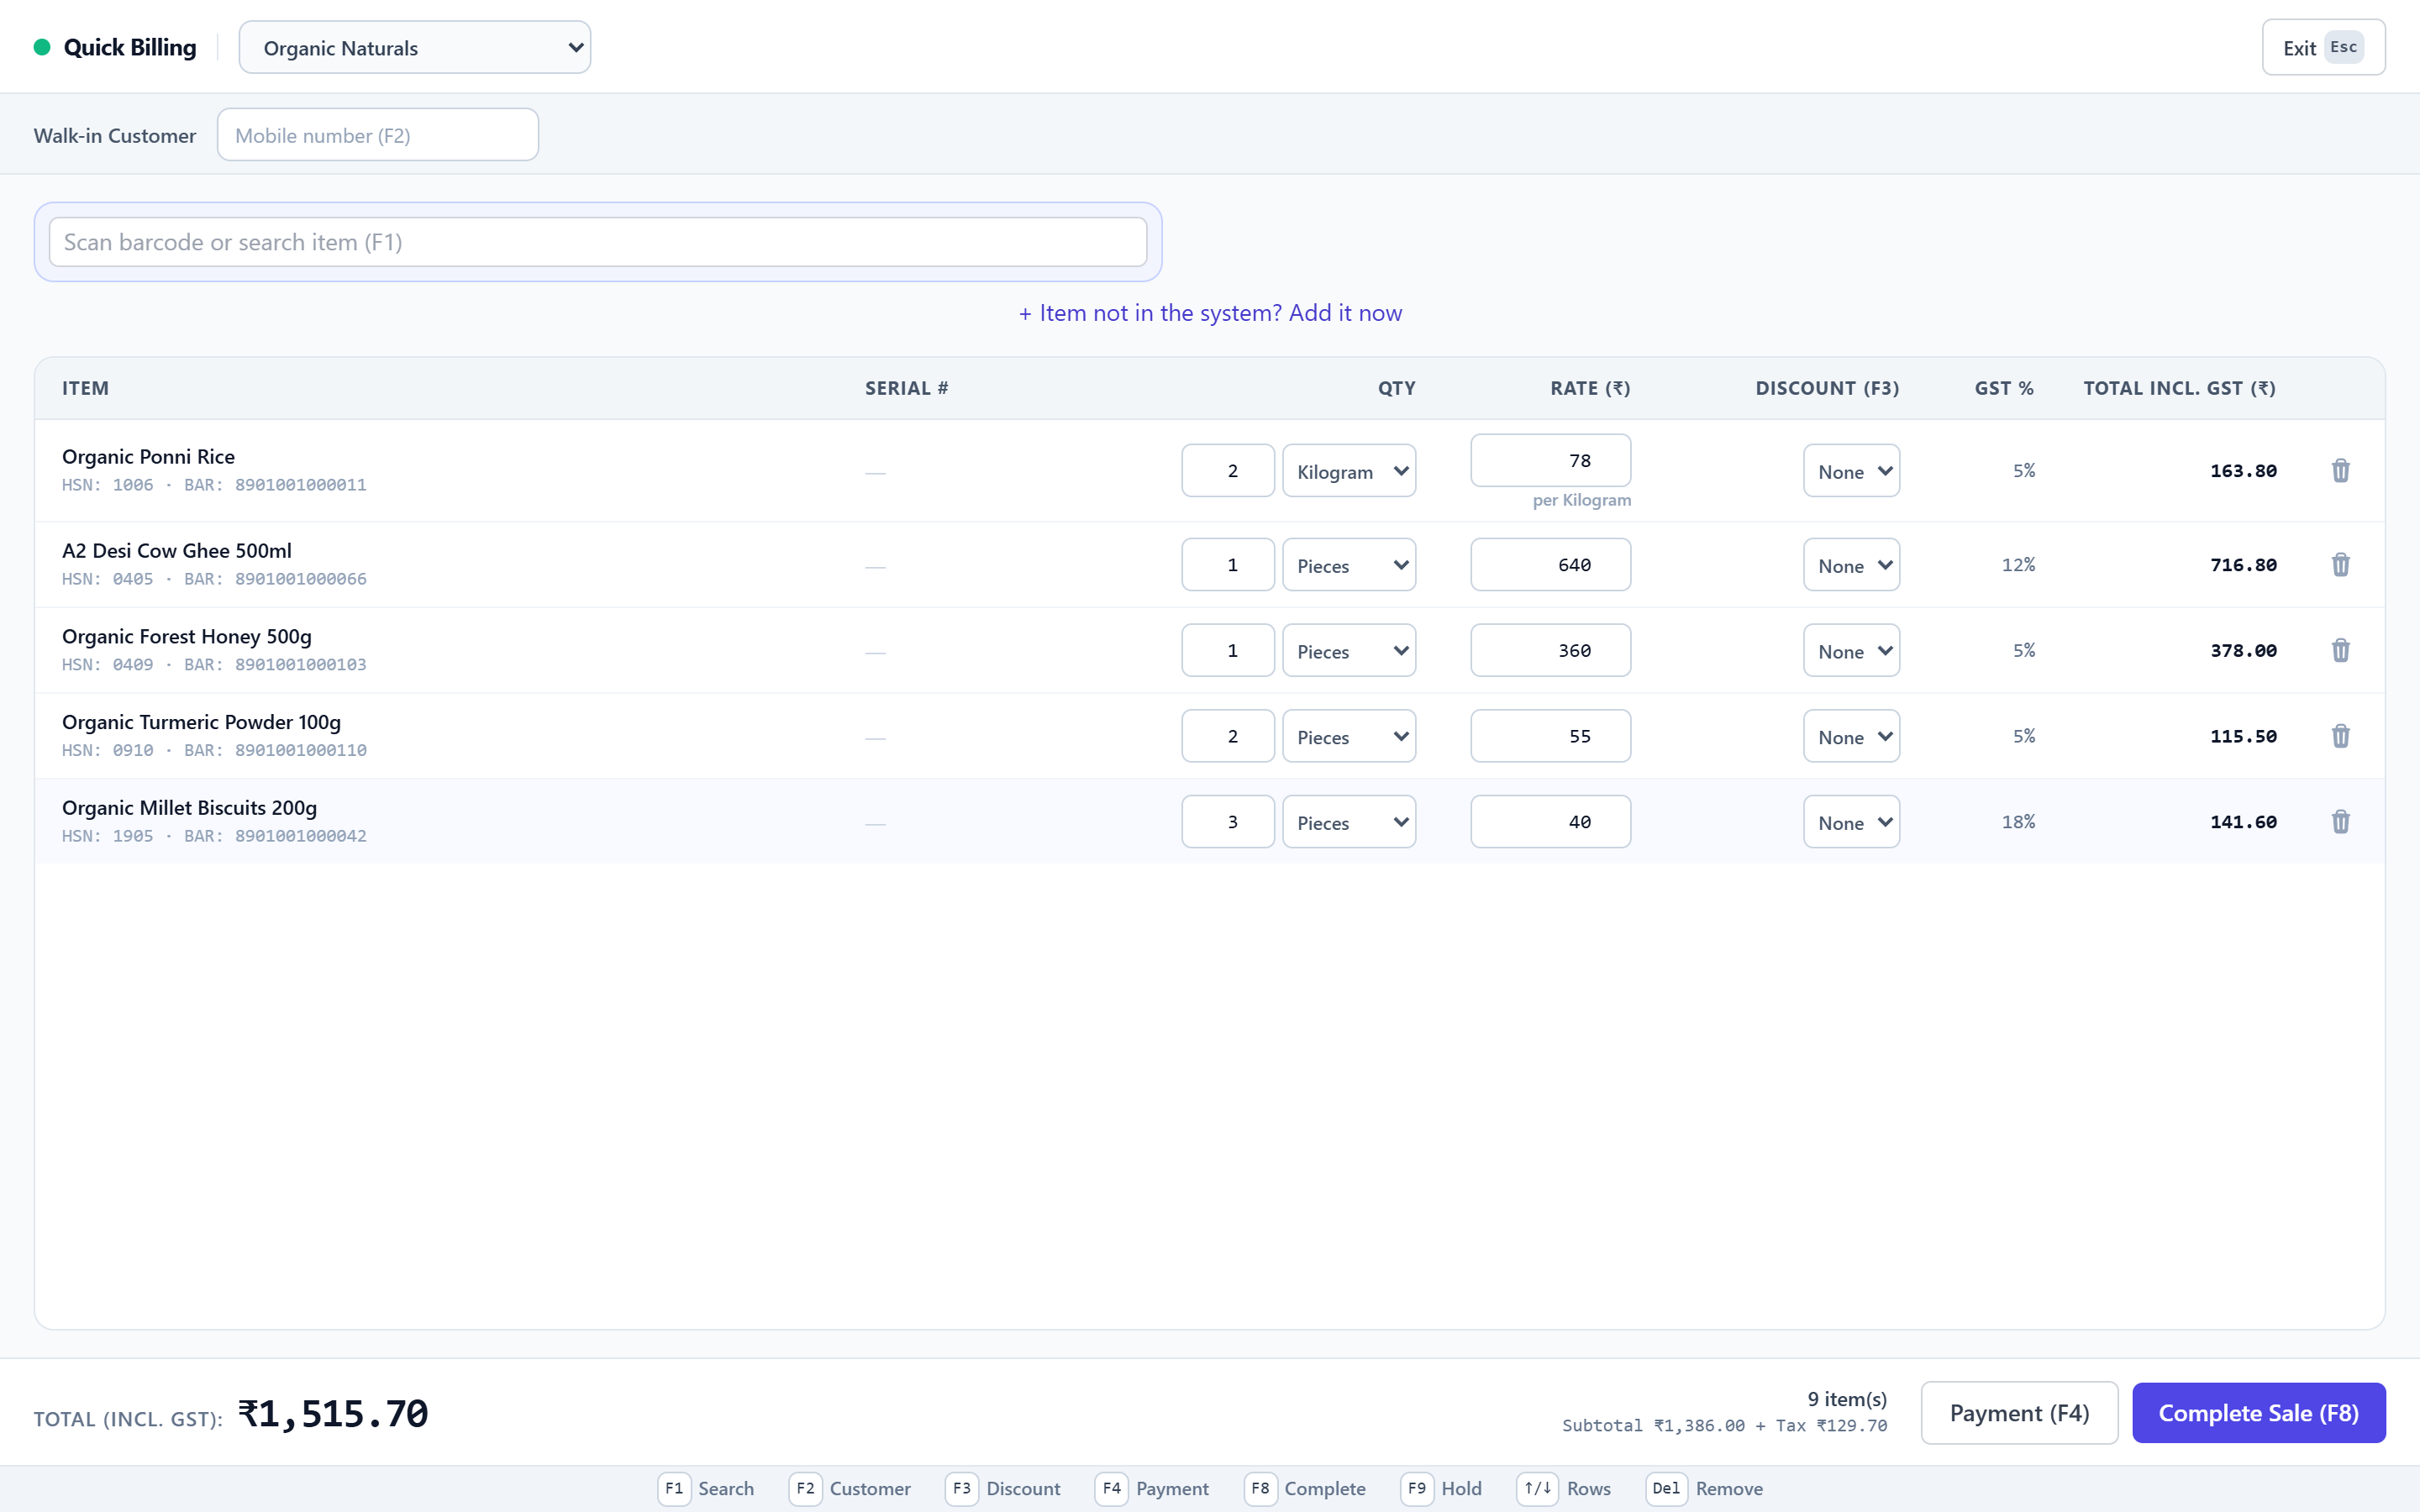
Task: Click the Quick Billing title
Action: [130, 47]
